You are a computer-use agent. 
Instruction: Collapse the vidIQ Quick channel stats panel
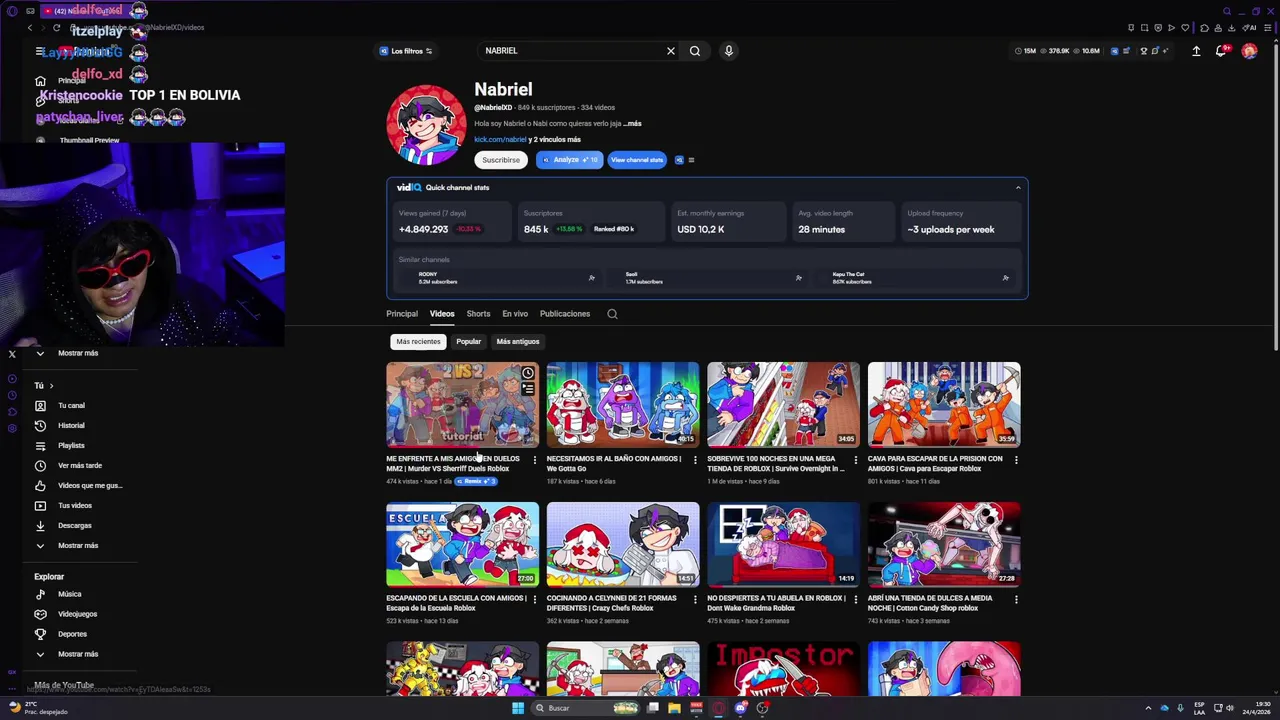1018,188
